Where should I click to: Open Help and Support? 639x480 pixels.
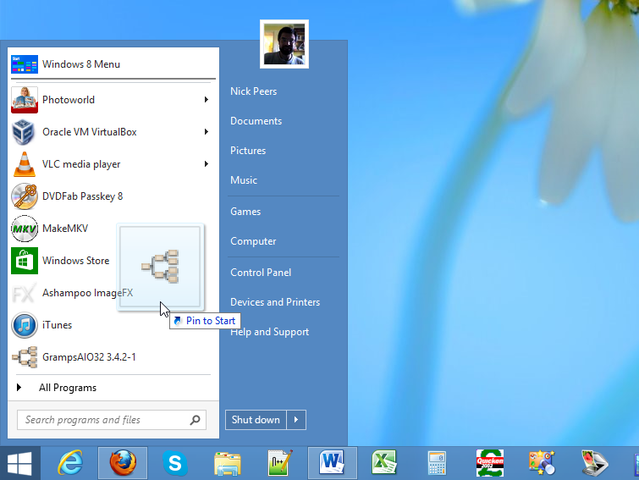pyautogui.click(x=270, y=332)
